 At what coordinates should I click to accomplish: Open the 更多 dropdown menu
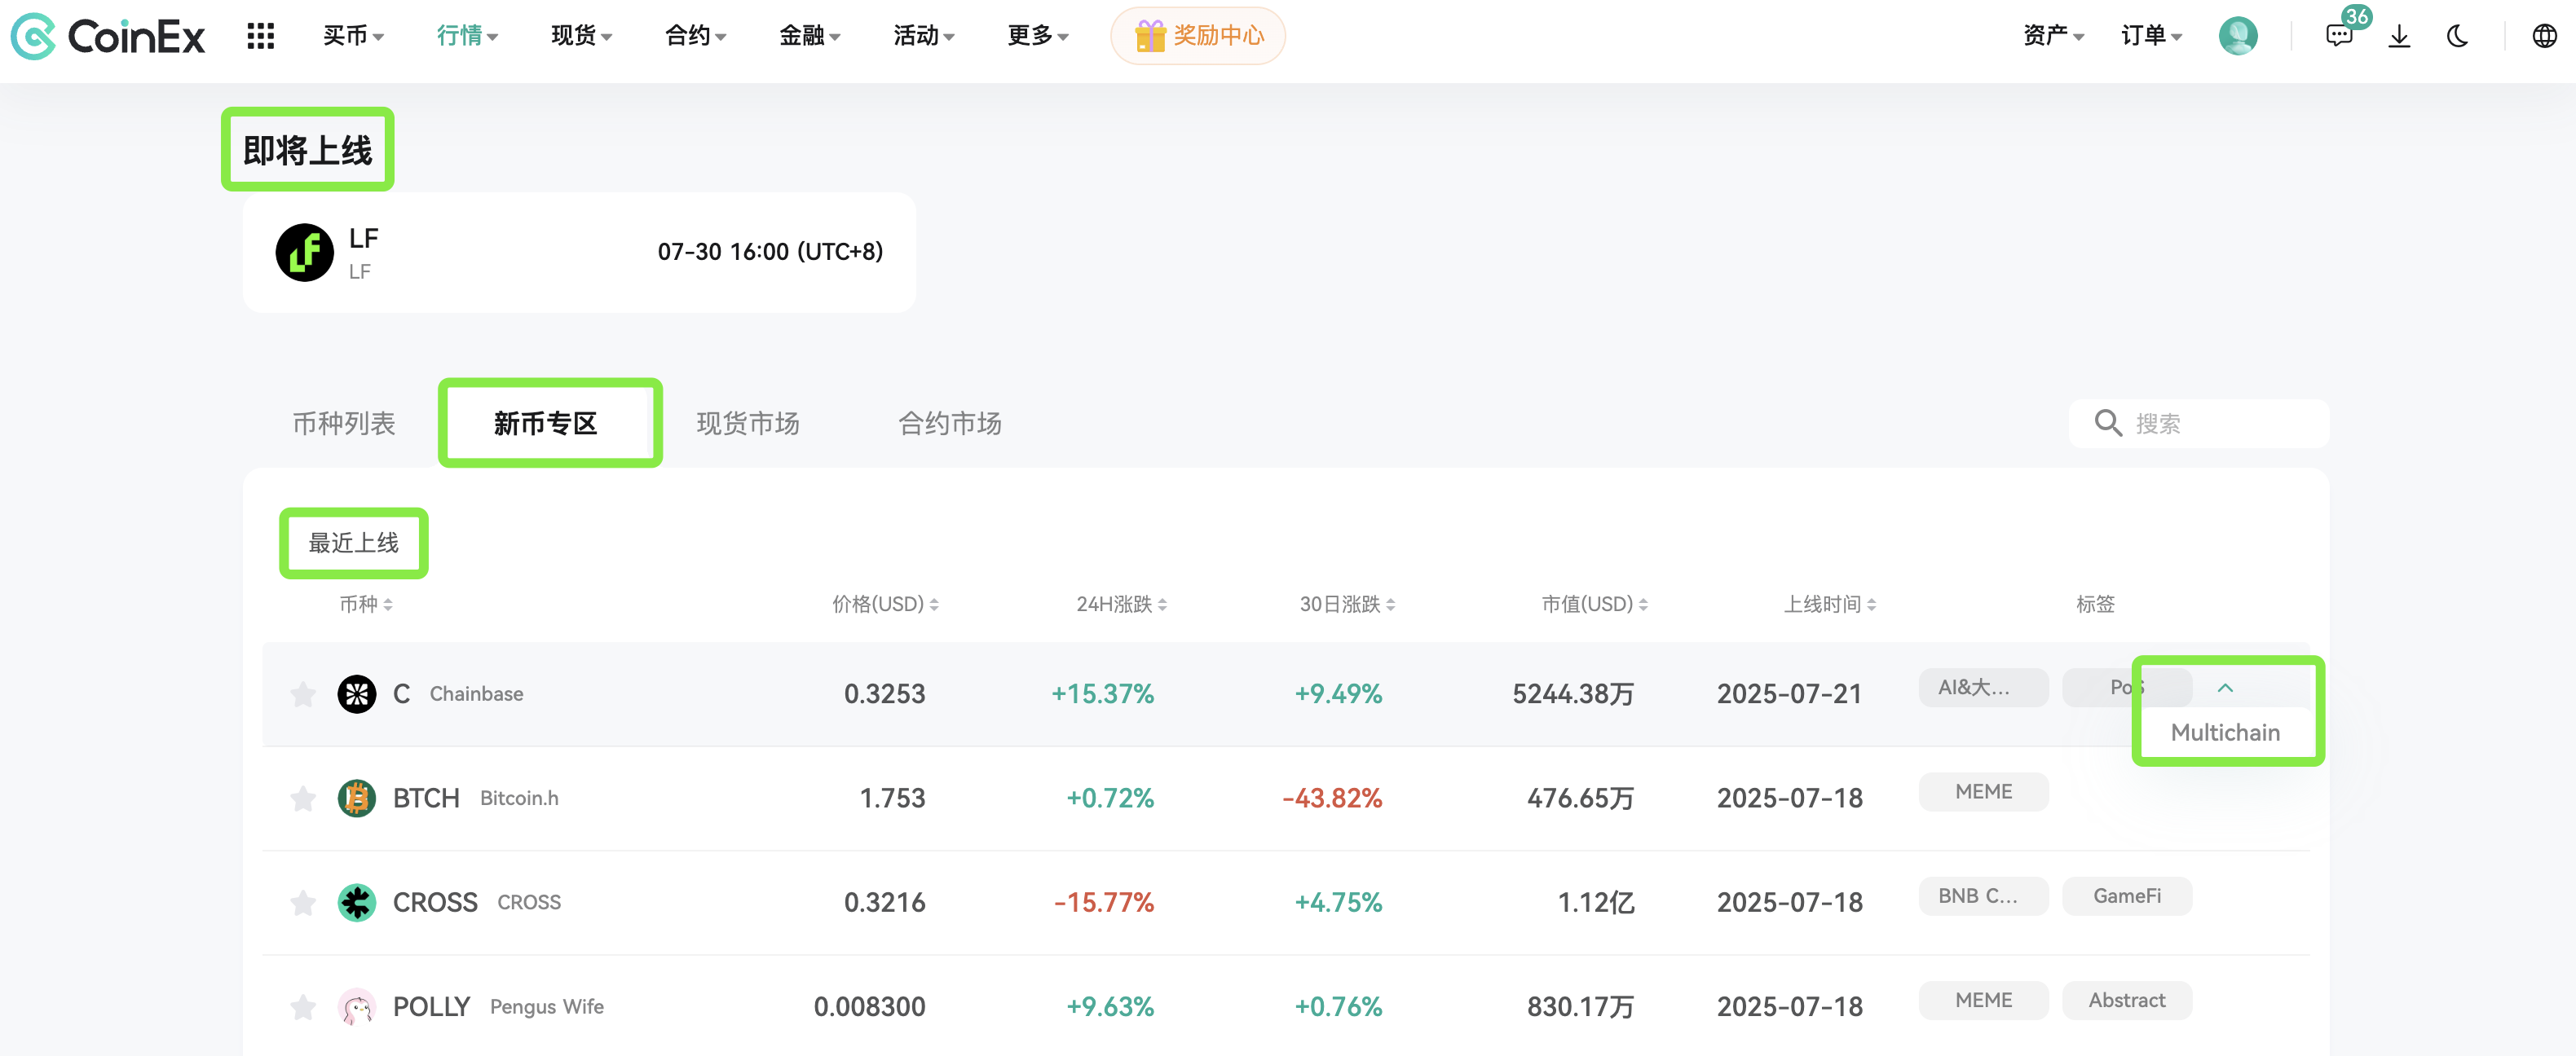(1037, 36)
